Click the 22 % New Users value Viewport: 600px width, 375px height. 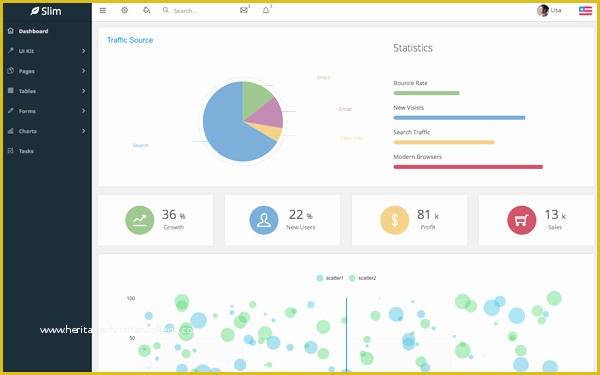point(300,215)
